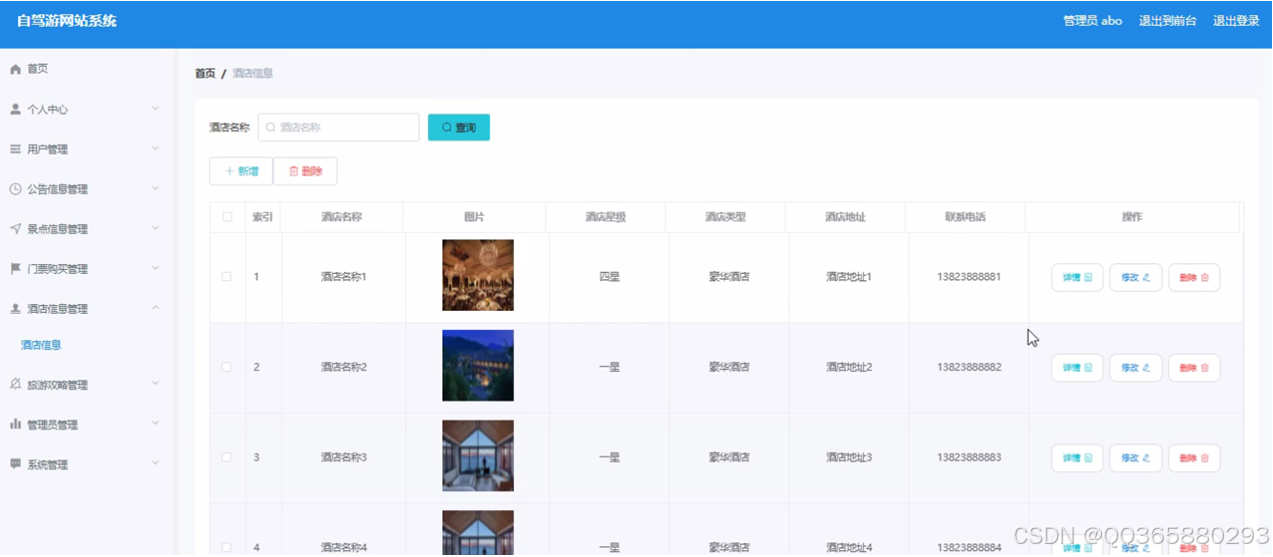This screenshot has width=1273, height=557.
Task: Click the search magnifier icon inside 酒店名称 field
Action: (x=270, y=128)
